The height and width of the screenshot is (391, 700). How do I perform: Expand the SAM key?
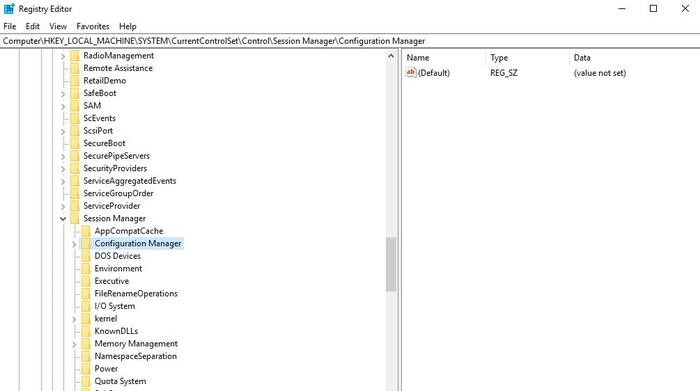[x=63, y=106]
